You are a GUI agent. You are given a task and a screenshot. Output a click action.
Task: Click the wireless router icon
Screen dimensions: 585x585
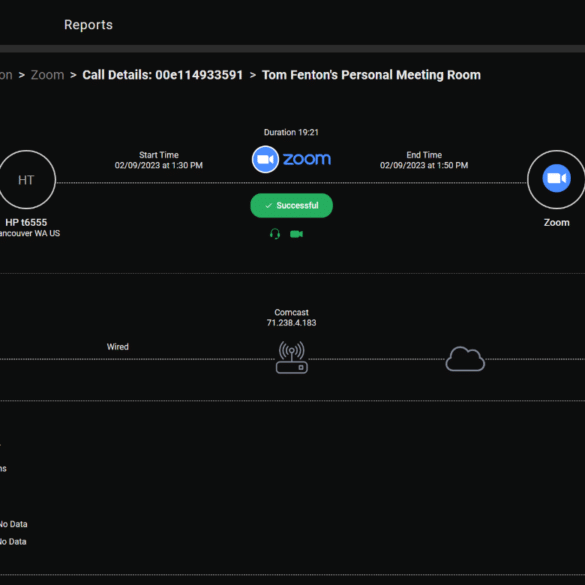tap(292, 357)
